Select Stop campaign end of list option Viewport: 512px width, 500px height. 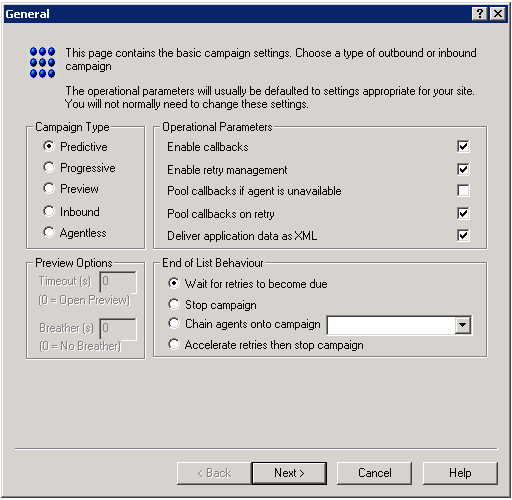(x=174, y=304)
